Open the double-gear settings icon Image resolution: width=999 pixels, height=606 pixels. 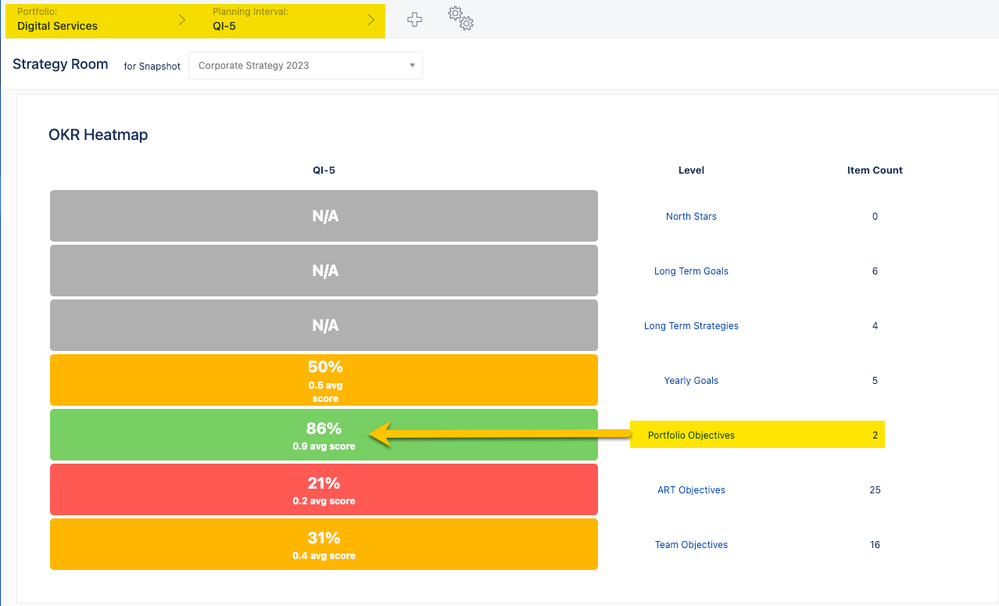coord(461,18)
